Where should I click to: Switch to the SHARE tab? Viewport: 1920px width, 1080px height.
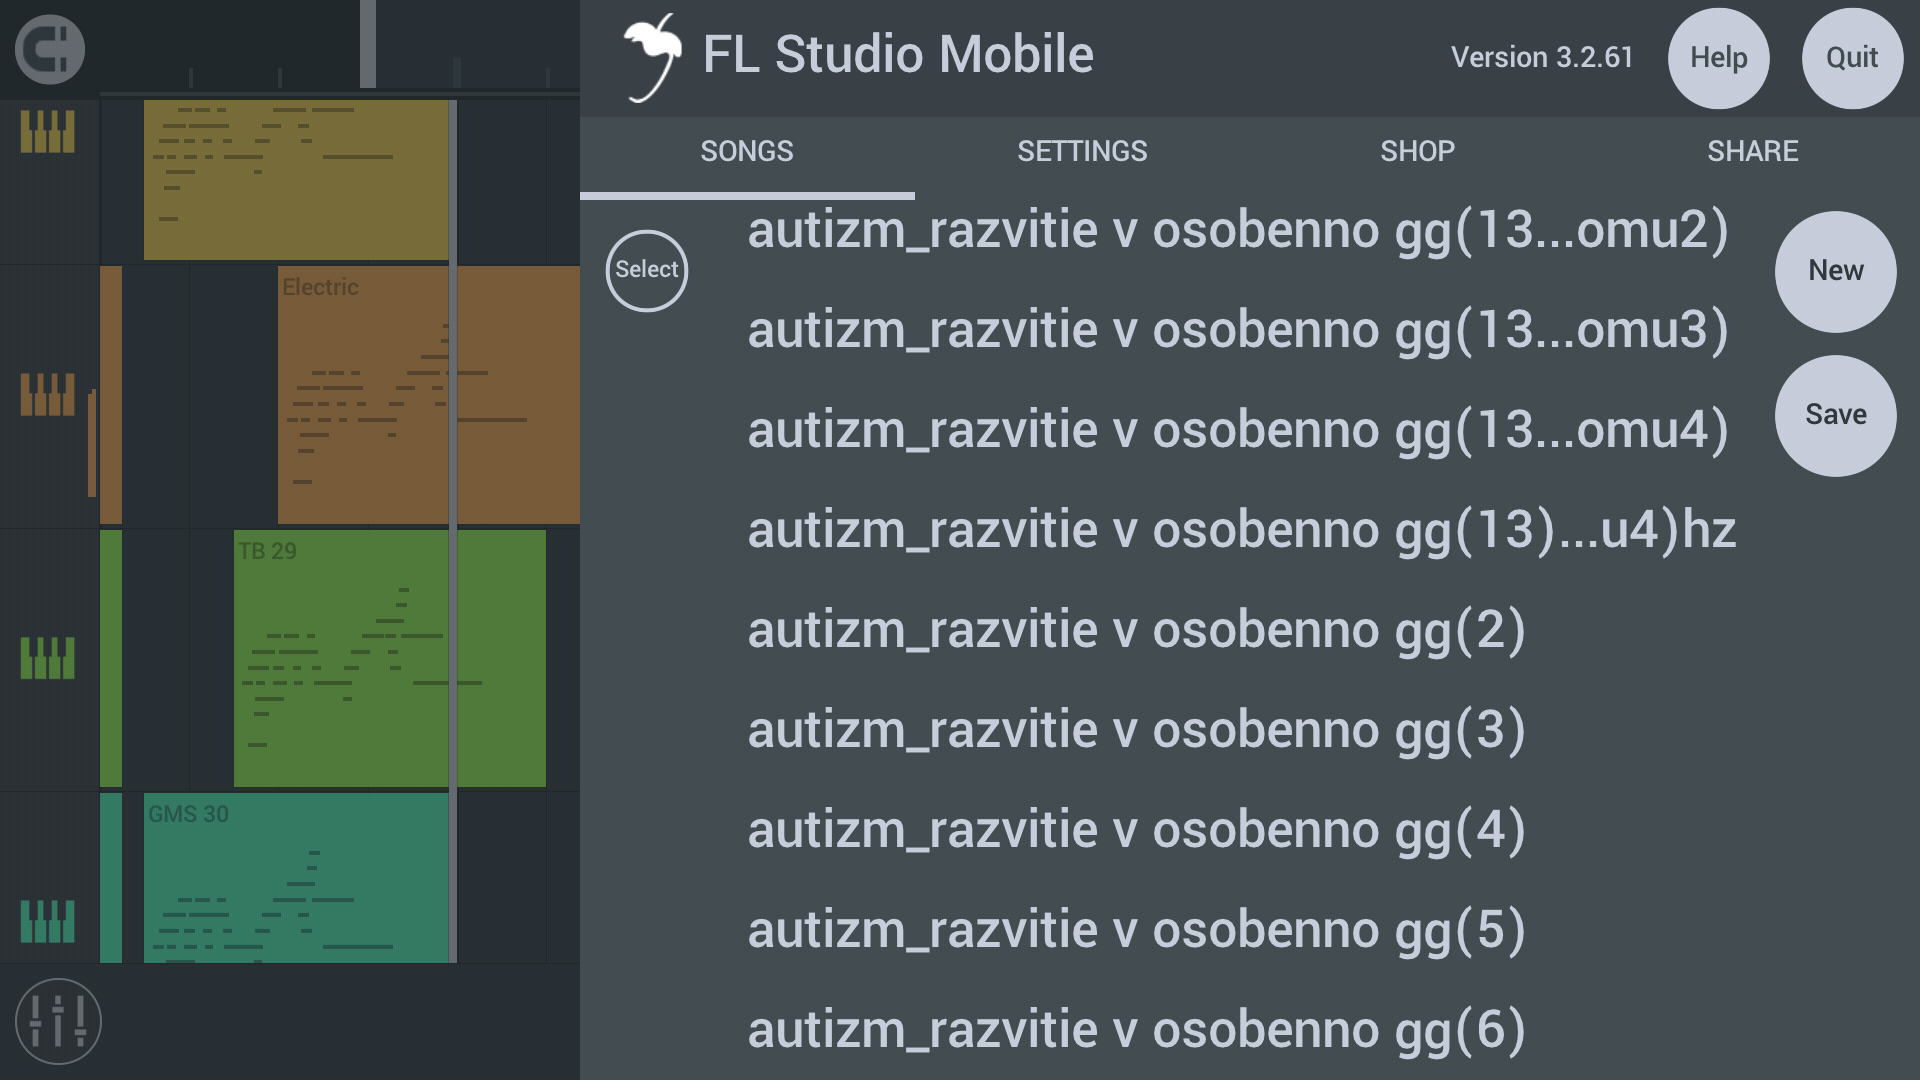point(1753,150)
